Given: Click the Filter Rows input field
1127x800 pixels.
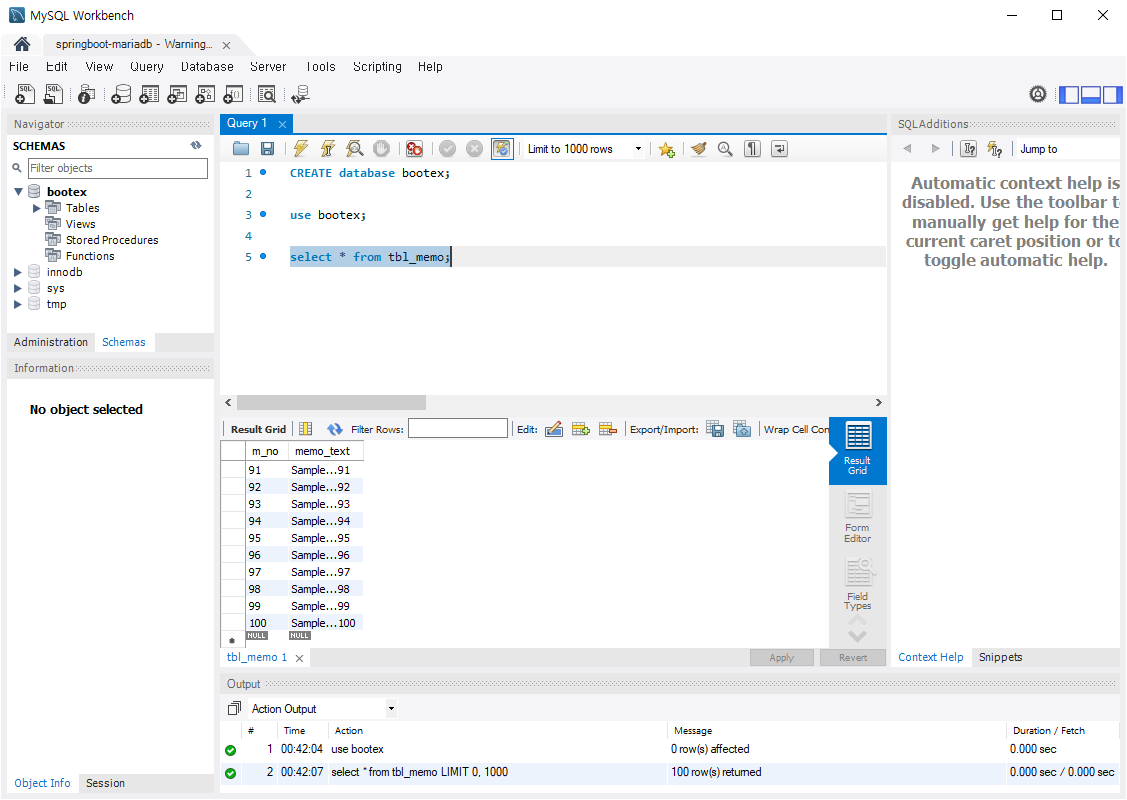Looking at the screenshot, I should coord(458,429).
